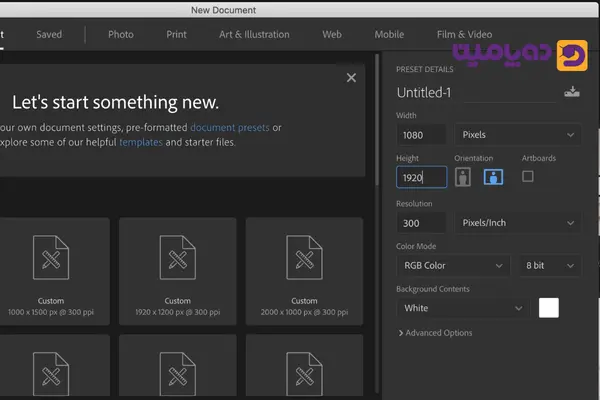Switch to the Photo tab
600x400 pixels.
coord(121,34)
